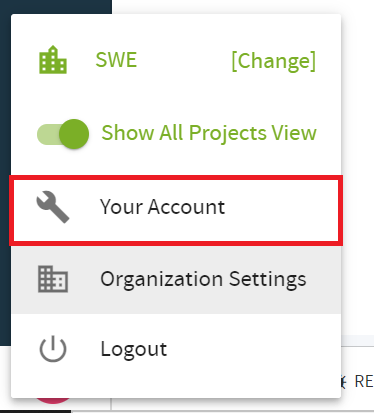The width and height of the screenshot is (374, 413).
Task: Click the grey highlighted Organization Settings row
Action: (176, 279)
